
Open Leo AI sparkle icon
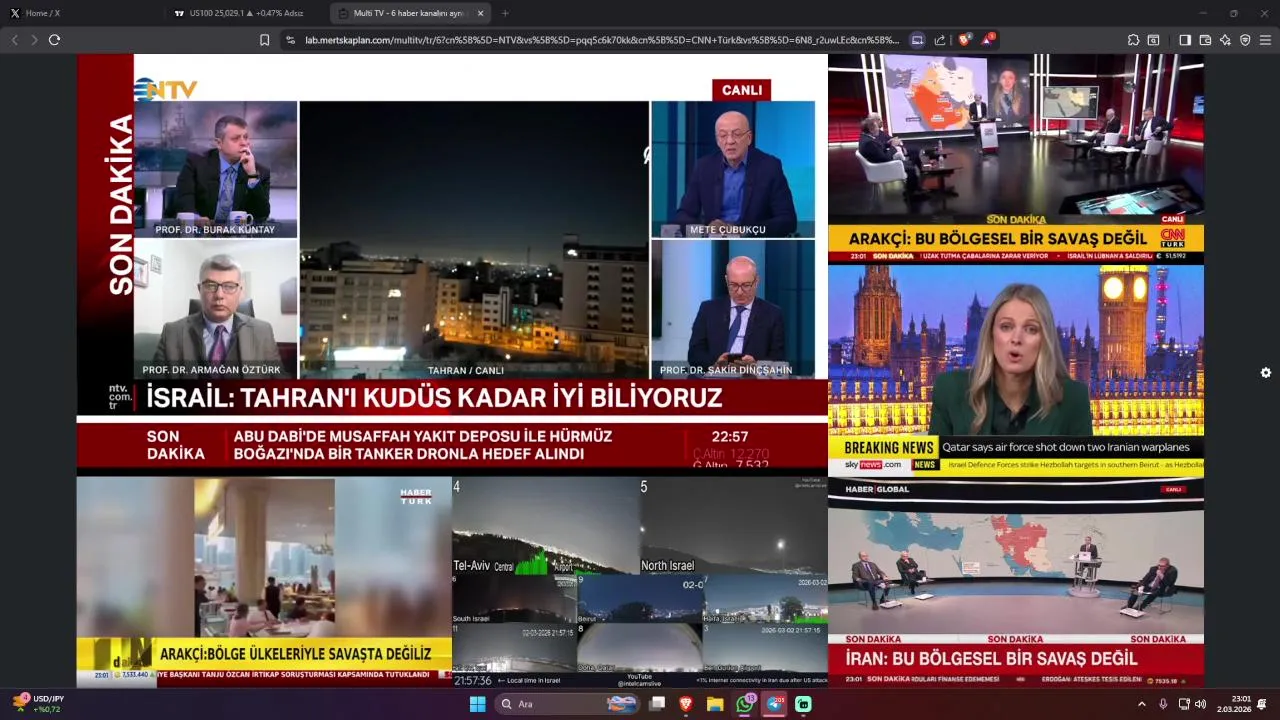pyautogui.click(x=1225, y=40)
